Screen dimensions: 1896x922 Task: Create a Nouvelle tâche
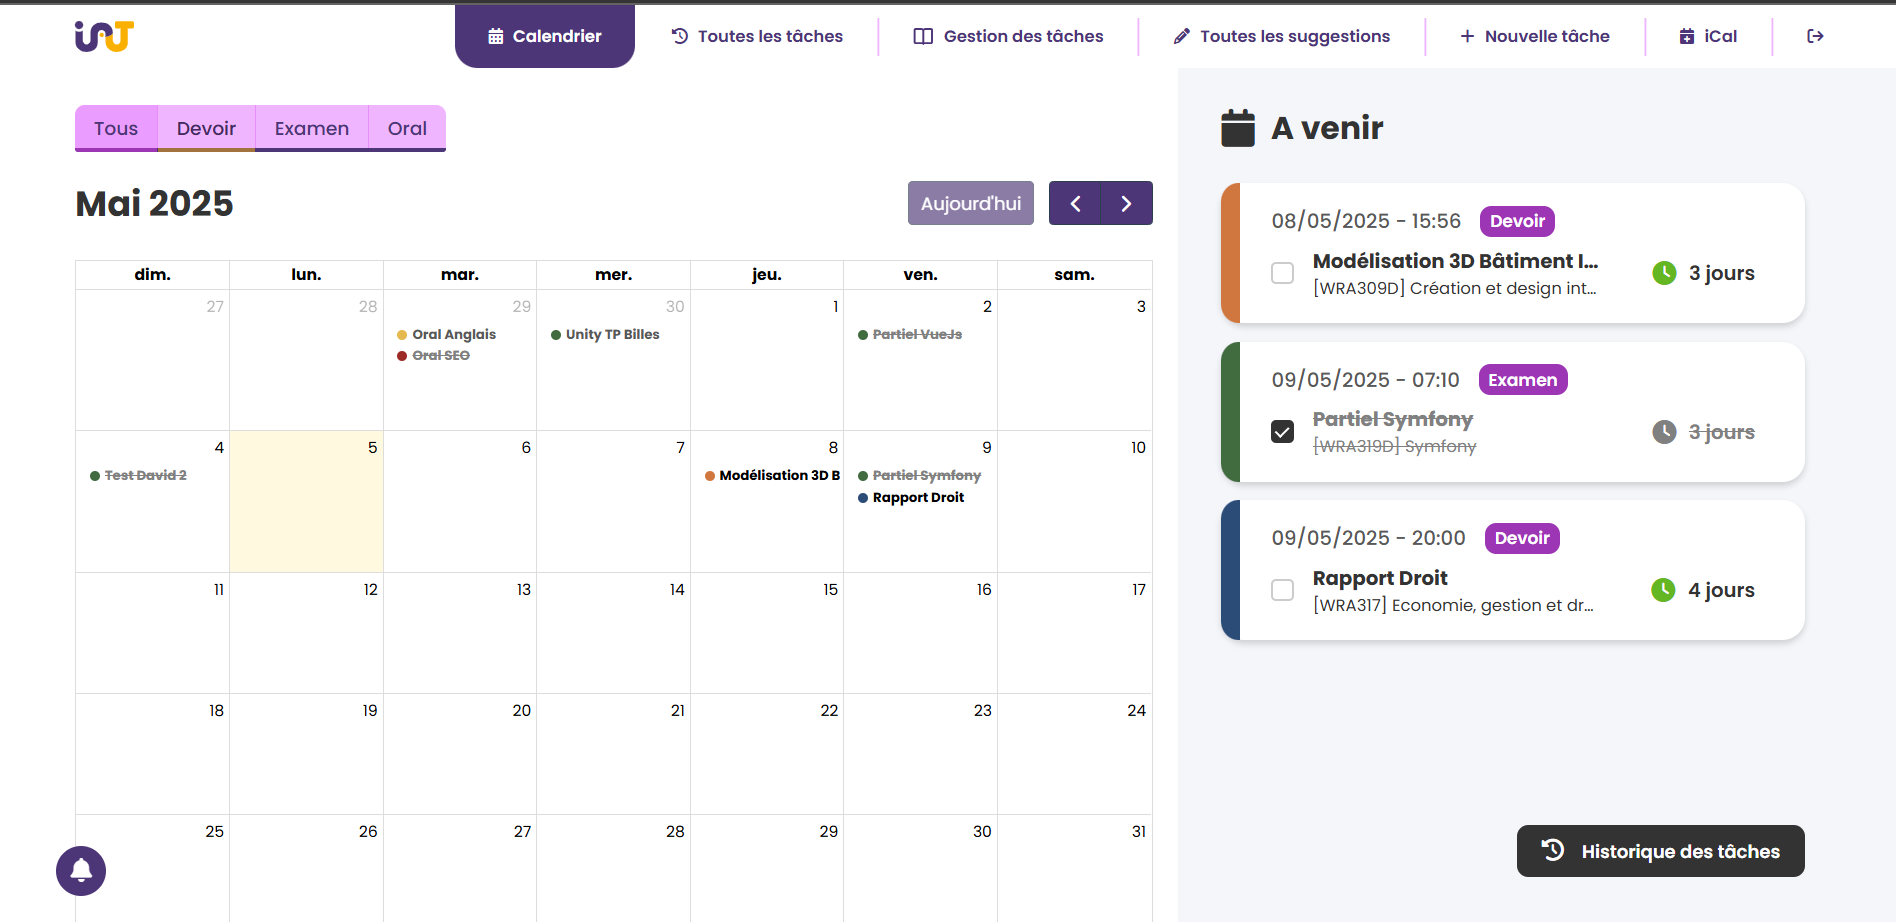coord(1535,36)
